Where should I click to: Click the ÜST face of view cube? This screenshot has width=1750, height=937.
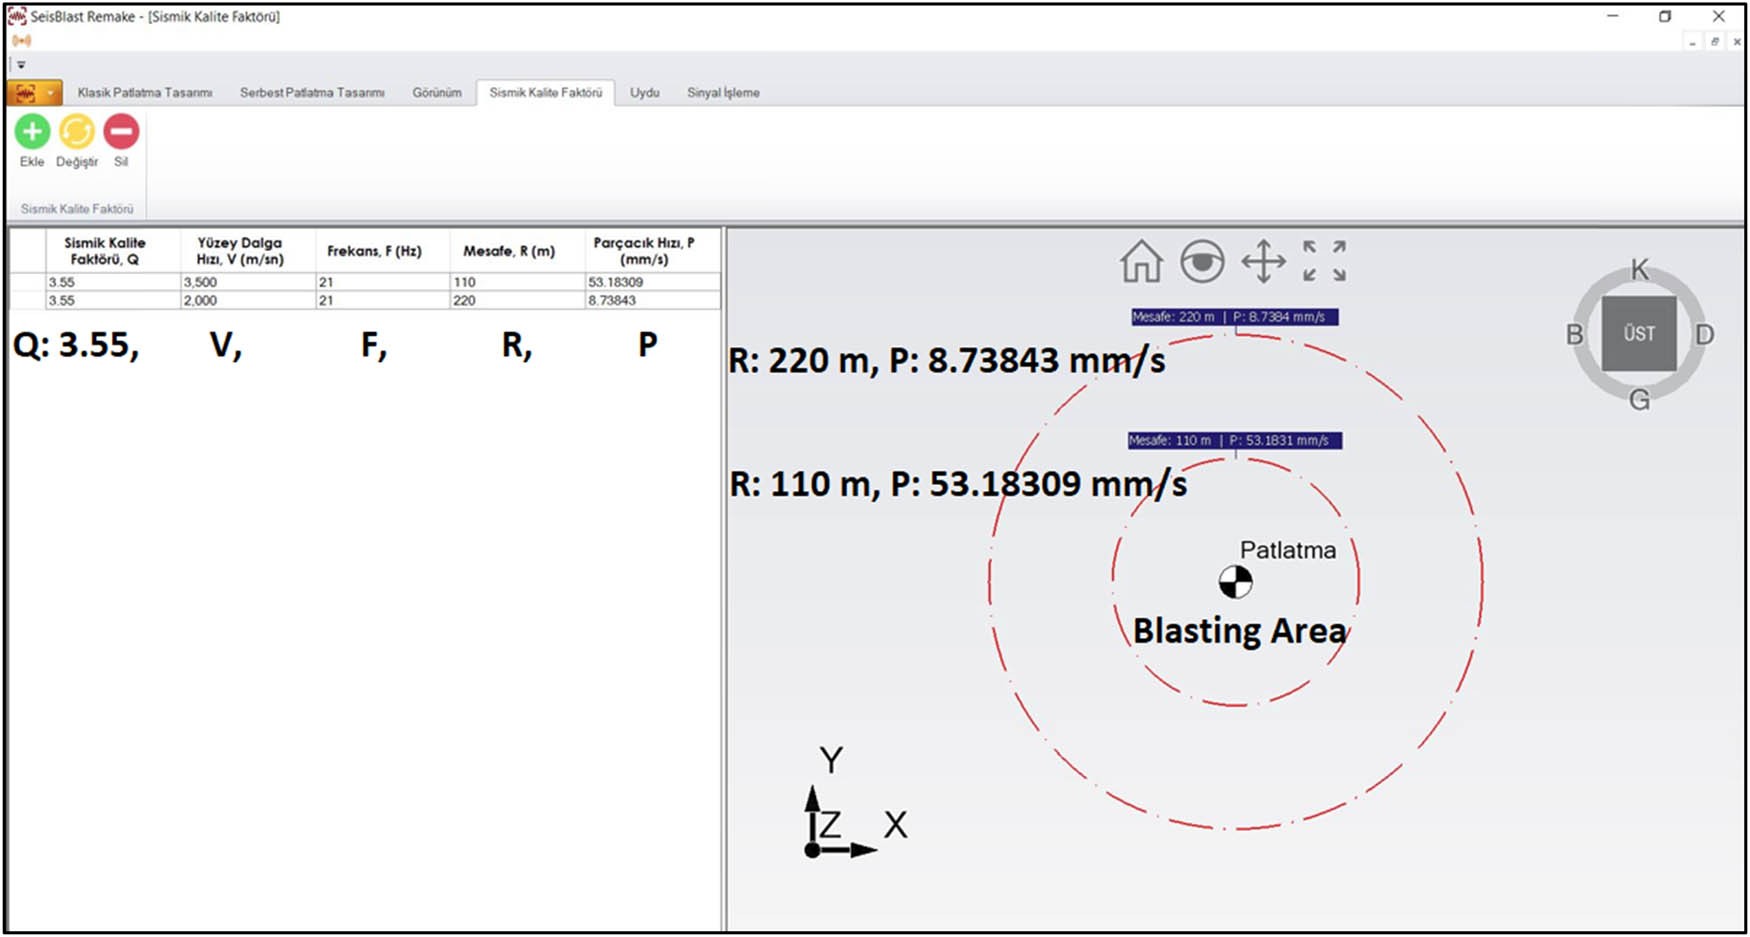[x=1639, y=334]
